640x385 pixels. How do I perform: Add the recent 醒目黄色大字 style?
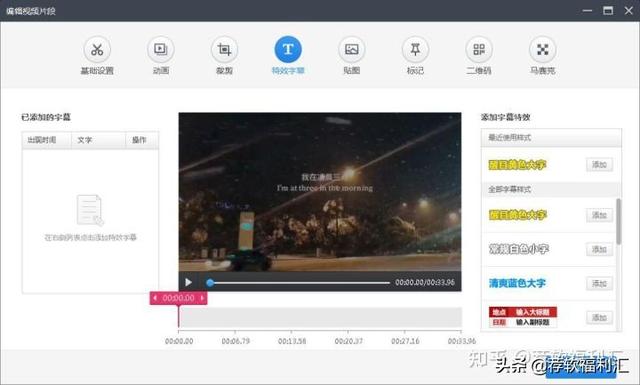[599, 165]
